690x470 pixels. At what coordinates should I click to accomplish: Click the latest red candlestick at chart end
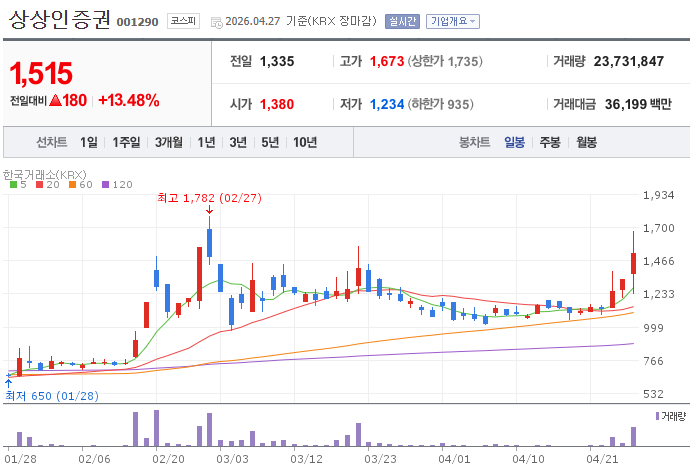point(633,263)
